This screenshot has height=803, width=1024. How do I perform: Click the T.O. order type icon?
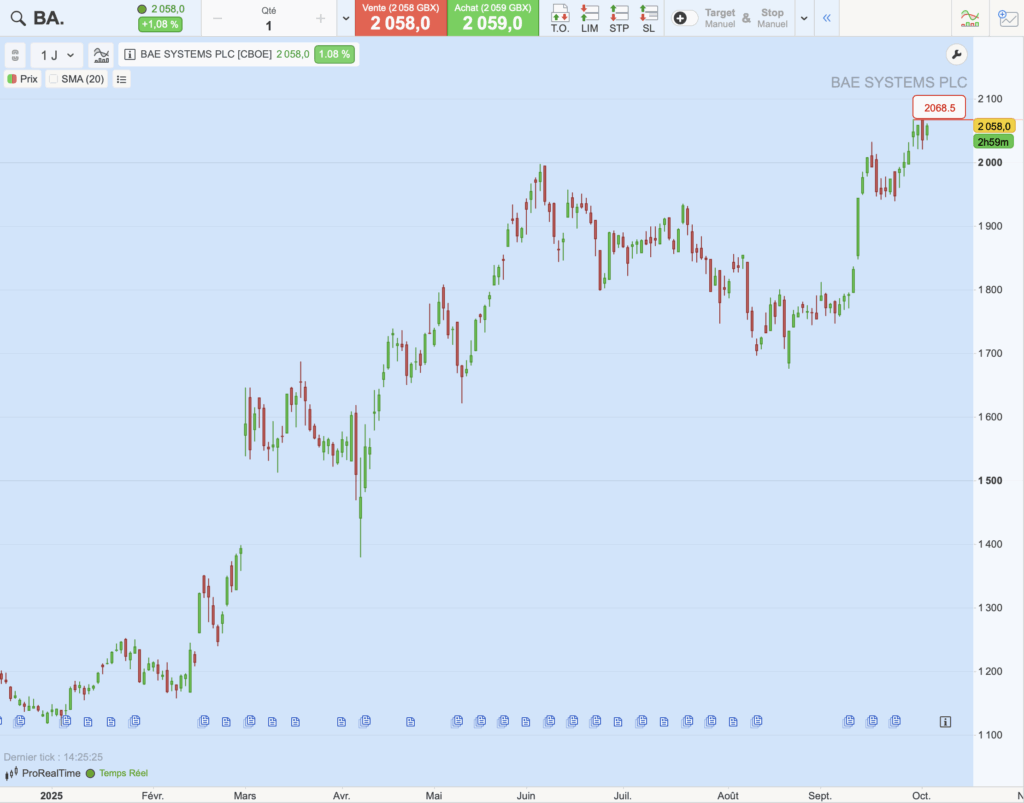point(560,17)
